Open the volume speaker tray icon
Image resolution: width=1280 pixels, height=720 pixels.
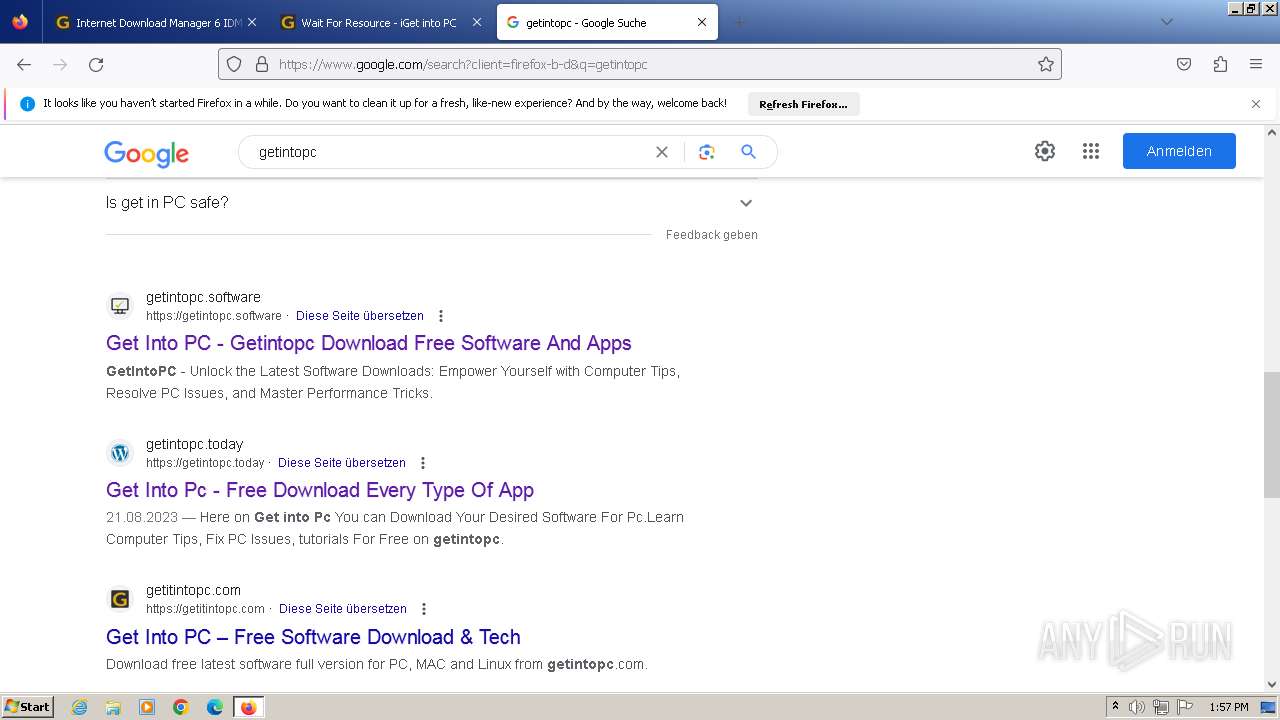point(1137,707)
